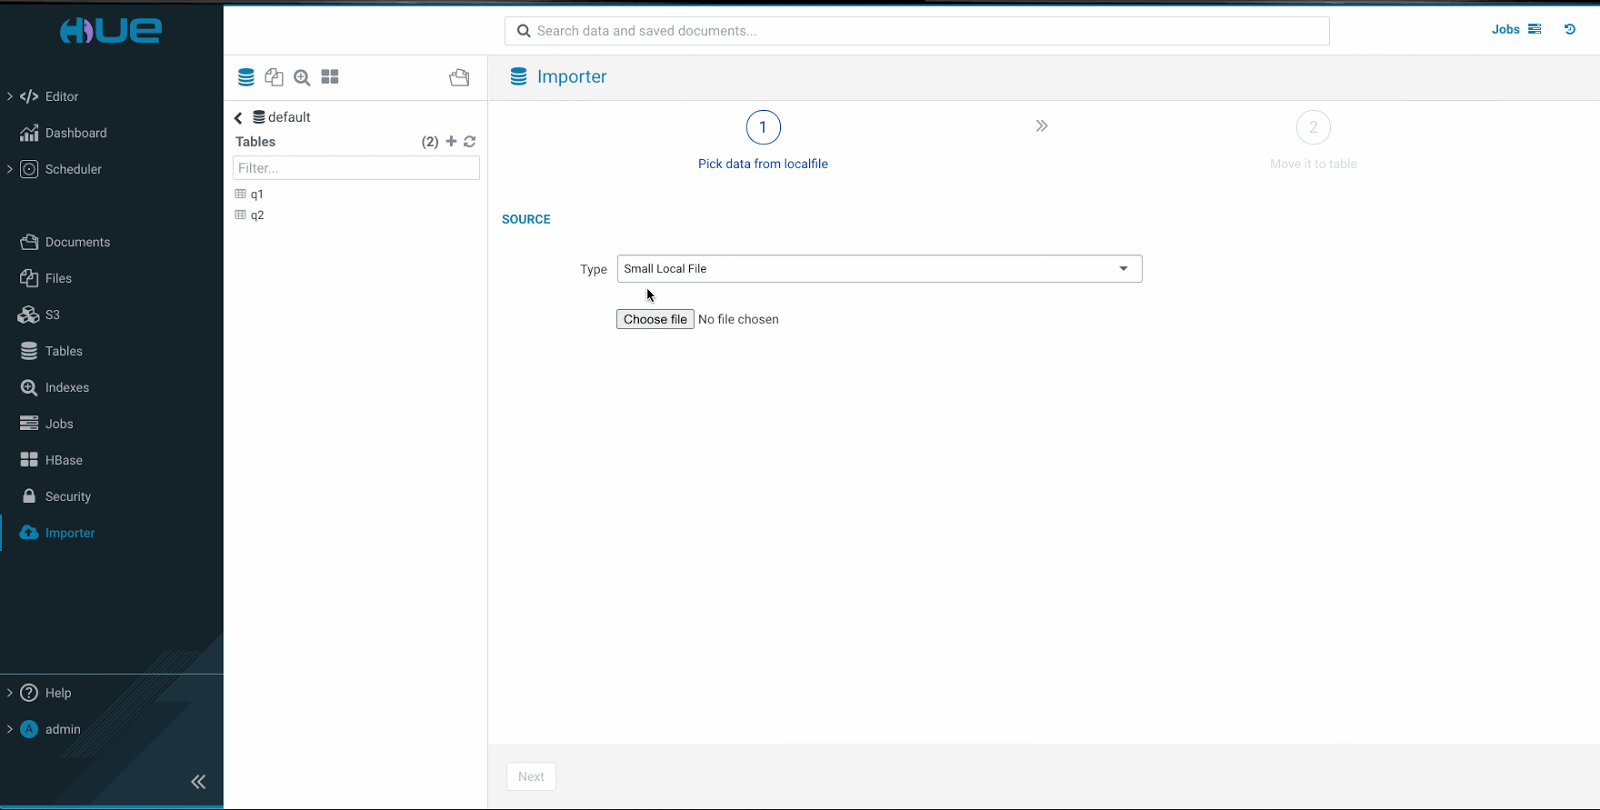Open Jobs panel in top bar
This screenshot has height=810, width=1600.
[1517, 29]
